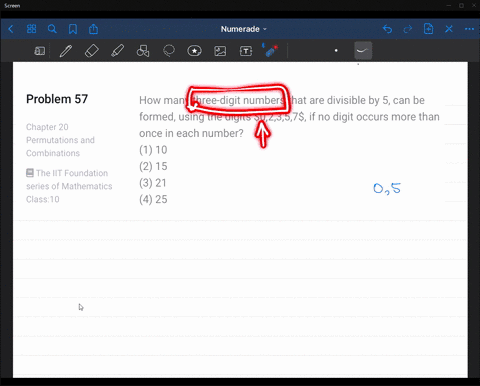This screenshot has width=480, height=386.
Task: Click Permutations and Combinations text
Action: click(60, 147)
